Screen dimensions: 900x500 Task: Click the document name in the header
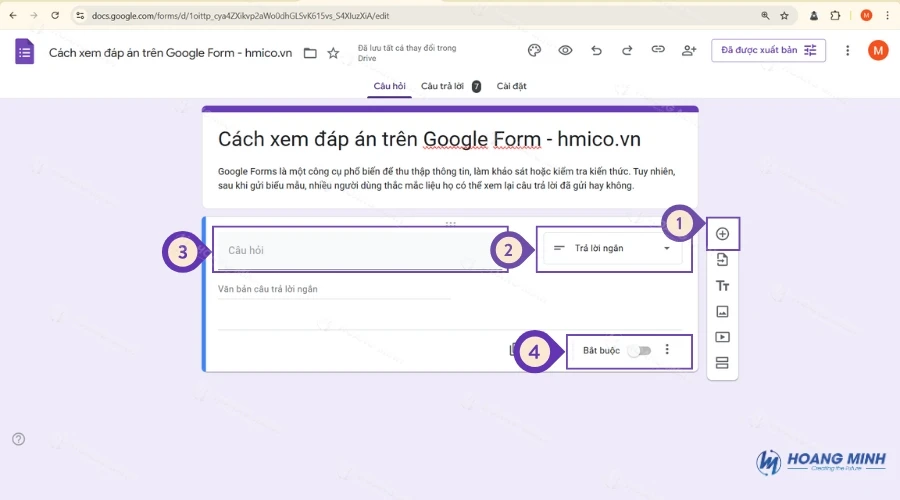point(170,53)
